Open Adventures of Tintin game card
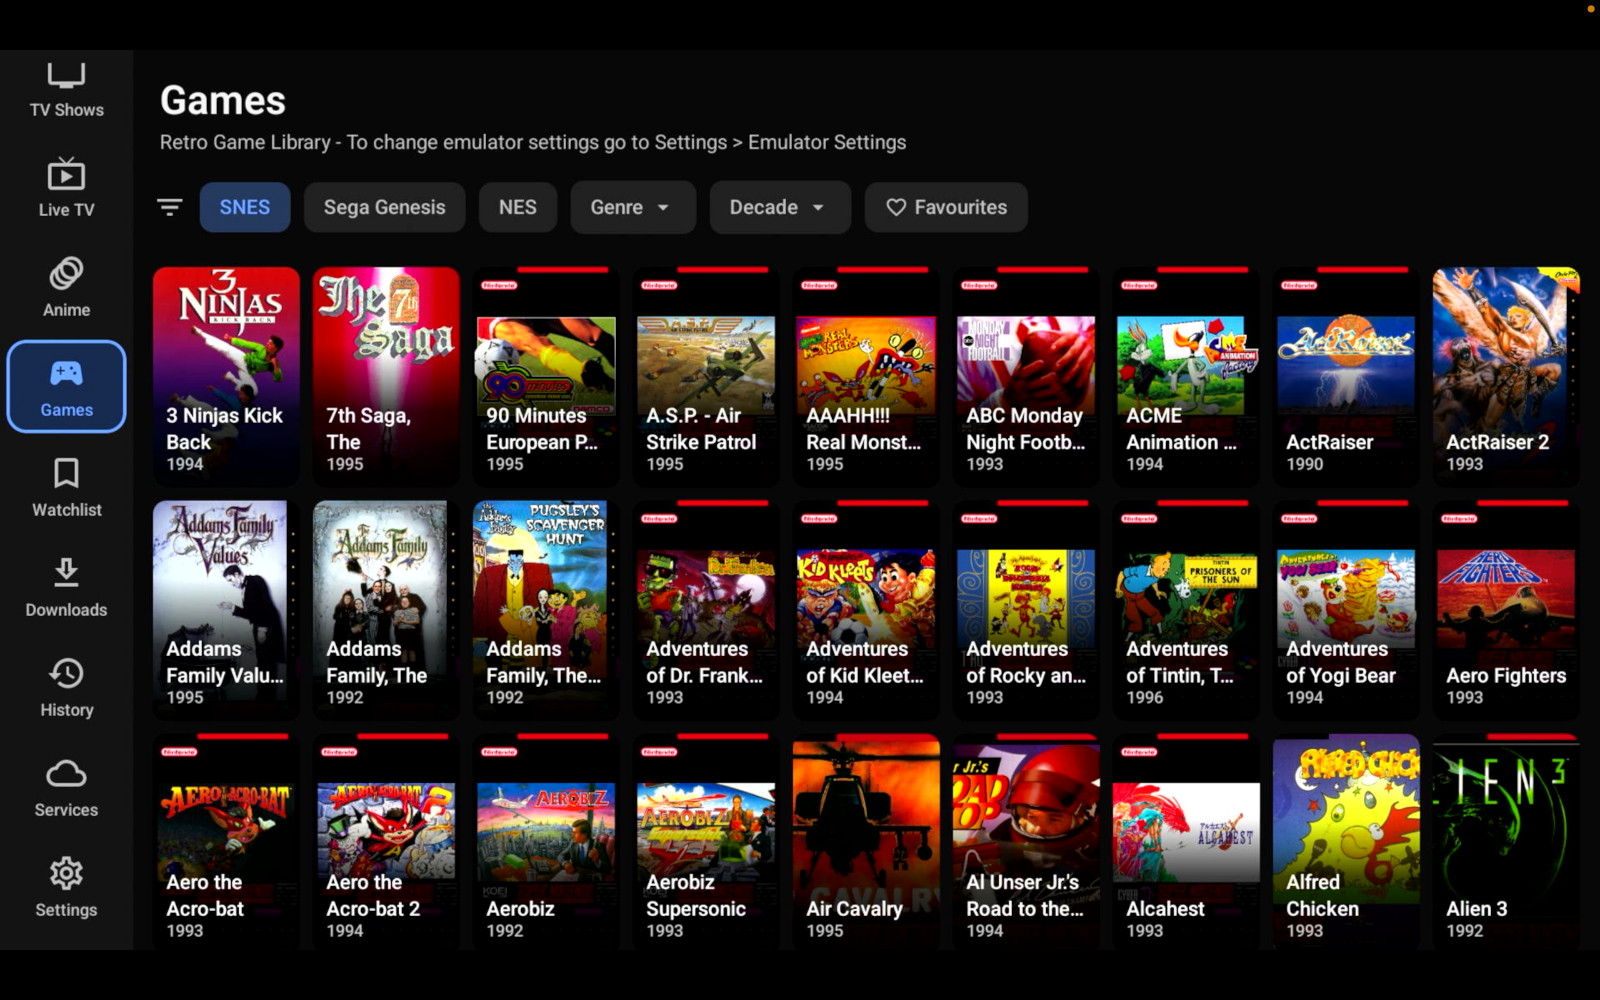The height and width of the screenshot is (1000, 1600). (1186, 610)
